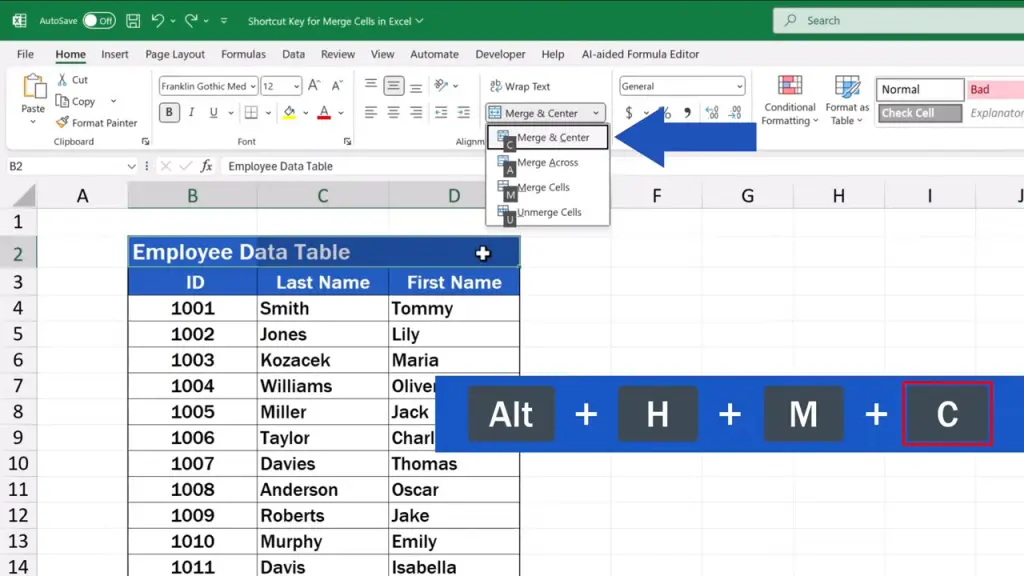Click the yellow Fill Color swatch
The width and height of the screenshot is (1024, 576).
coord(289,113)
